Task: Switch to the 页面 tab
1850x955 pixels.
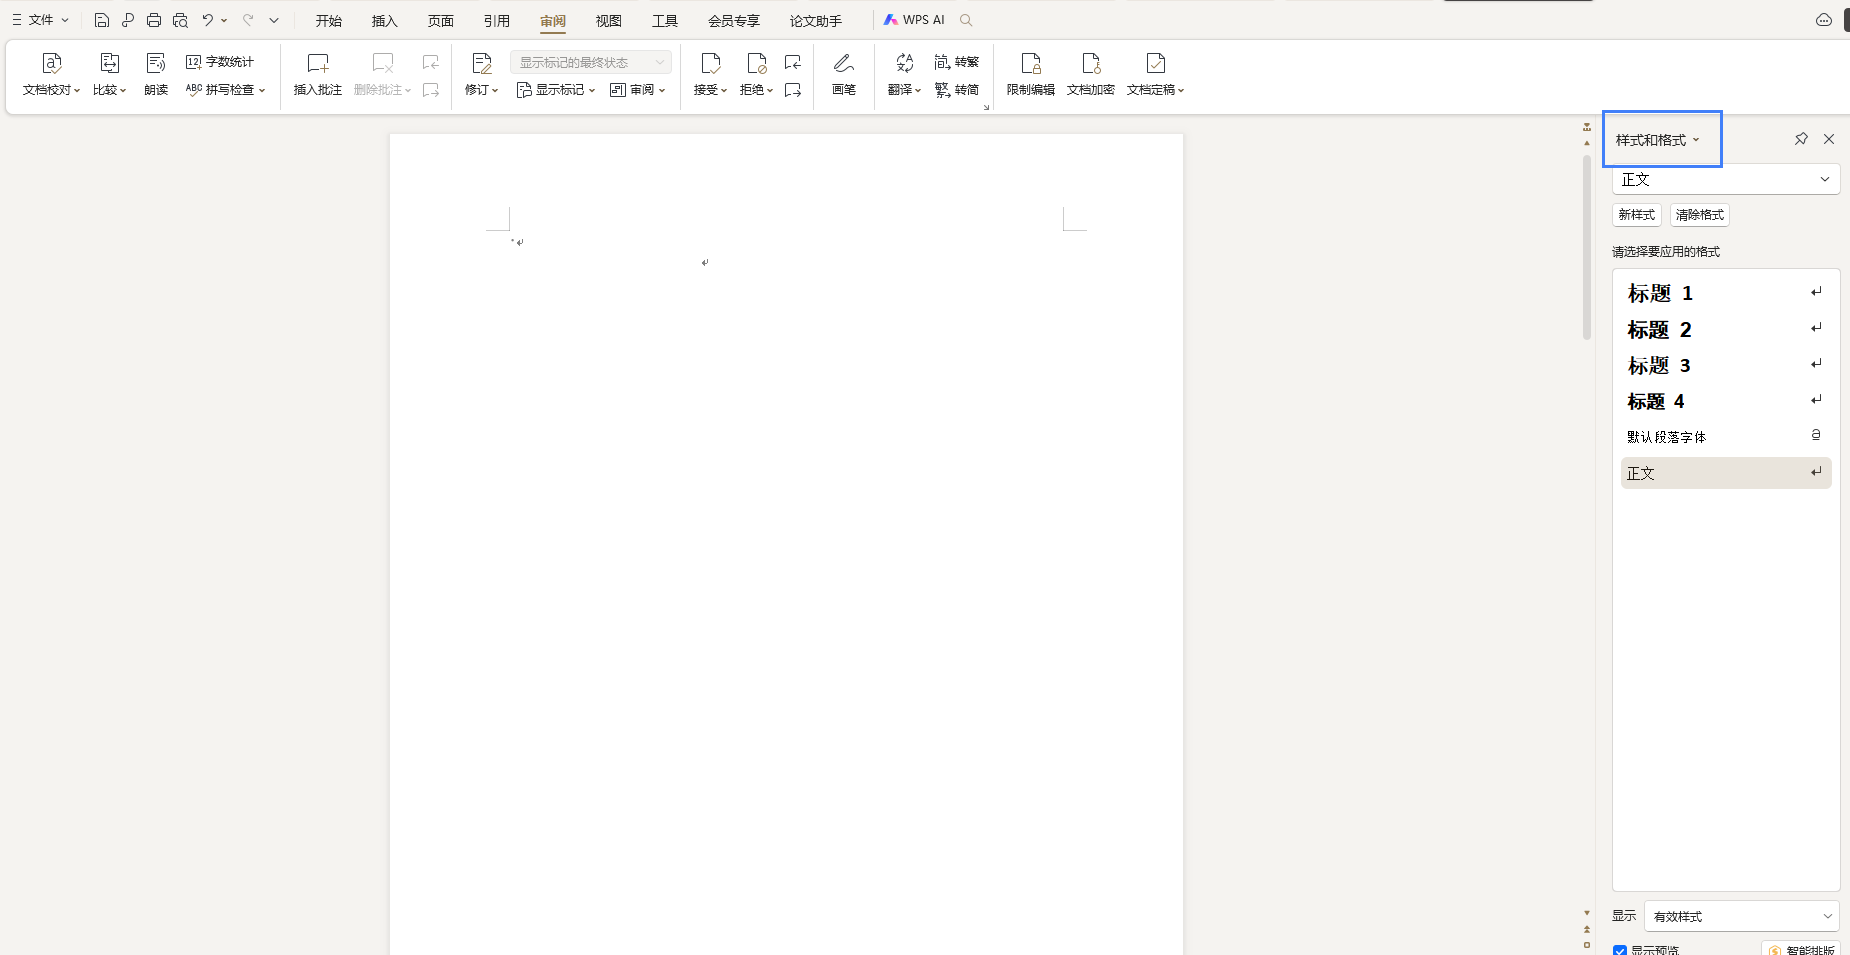Action: (441, 21)
